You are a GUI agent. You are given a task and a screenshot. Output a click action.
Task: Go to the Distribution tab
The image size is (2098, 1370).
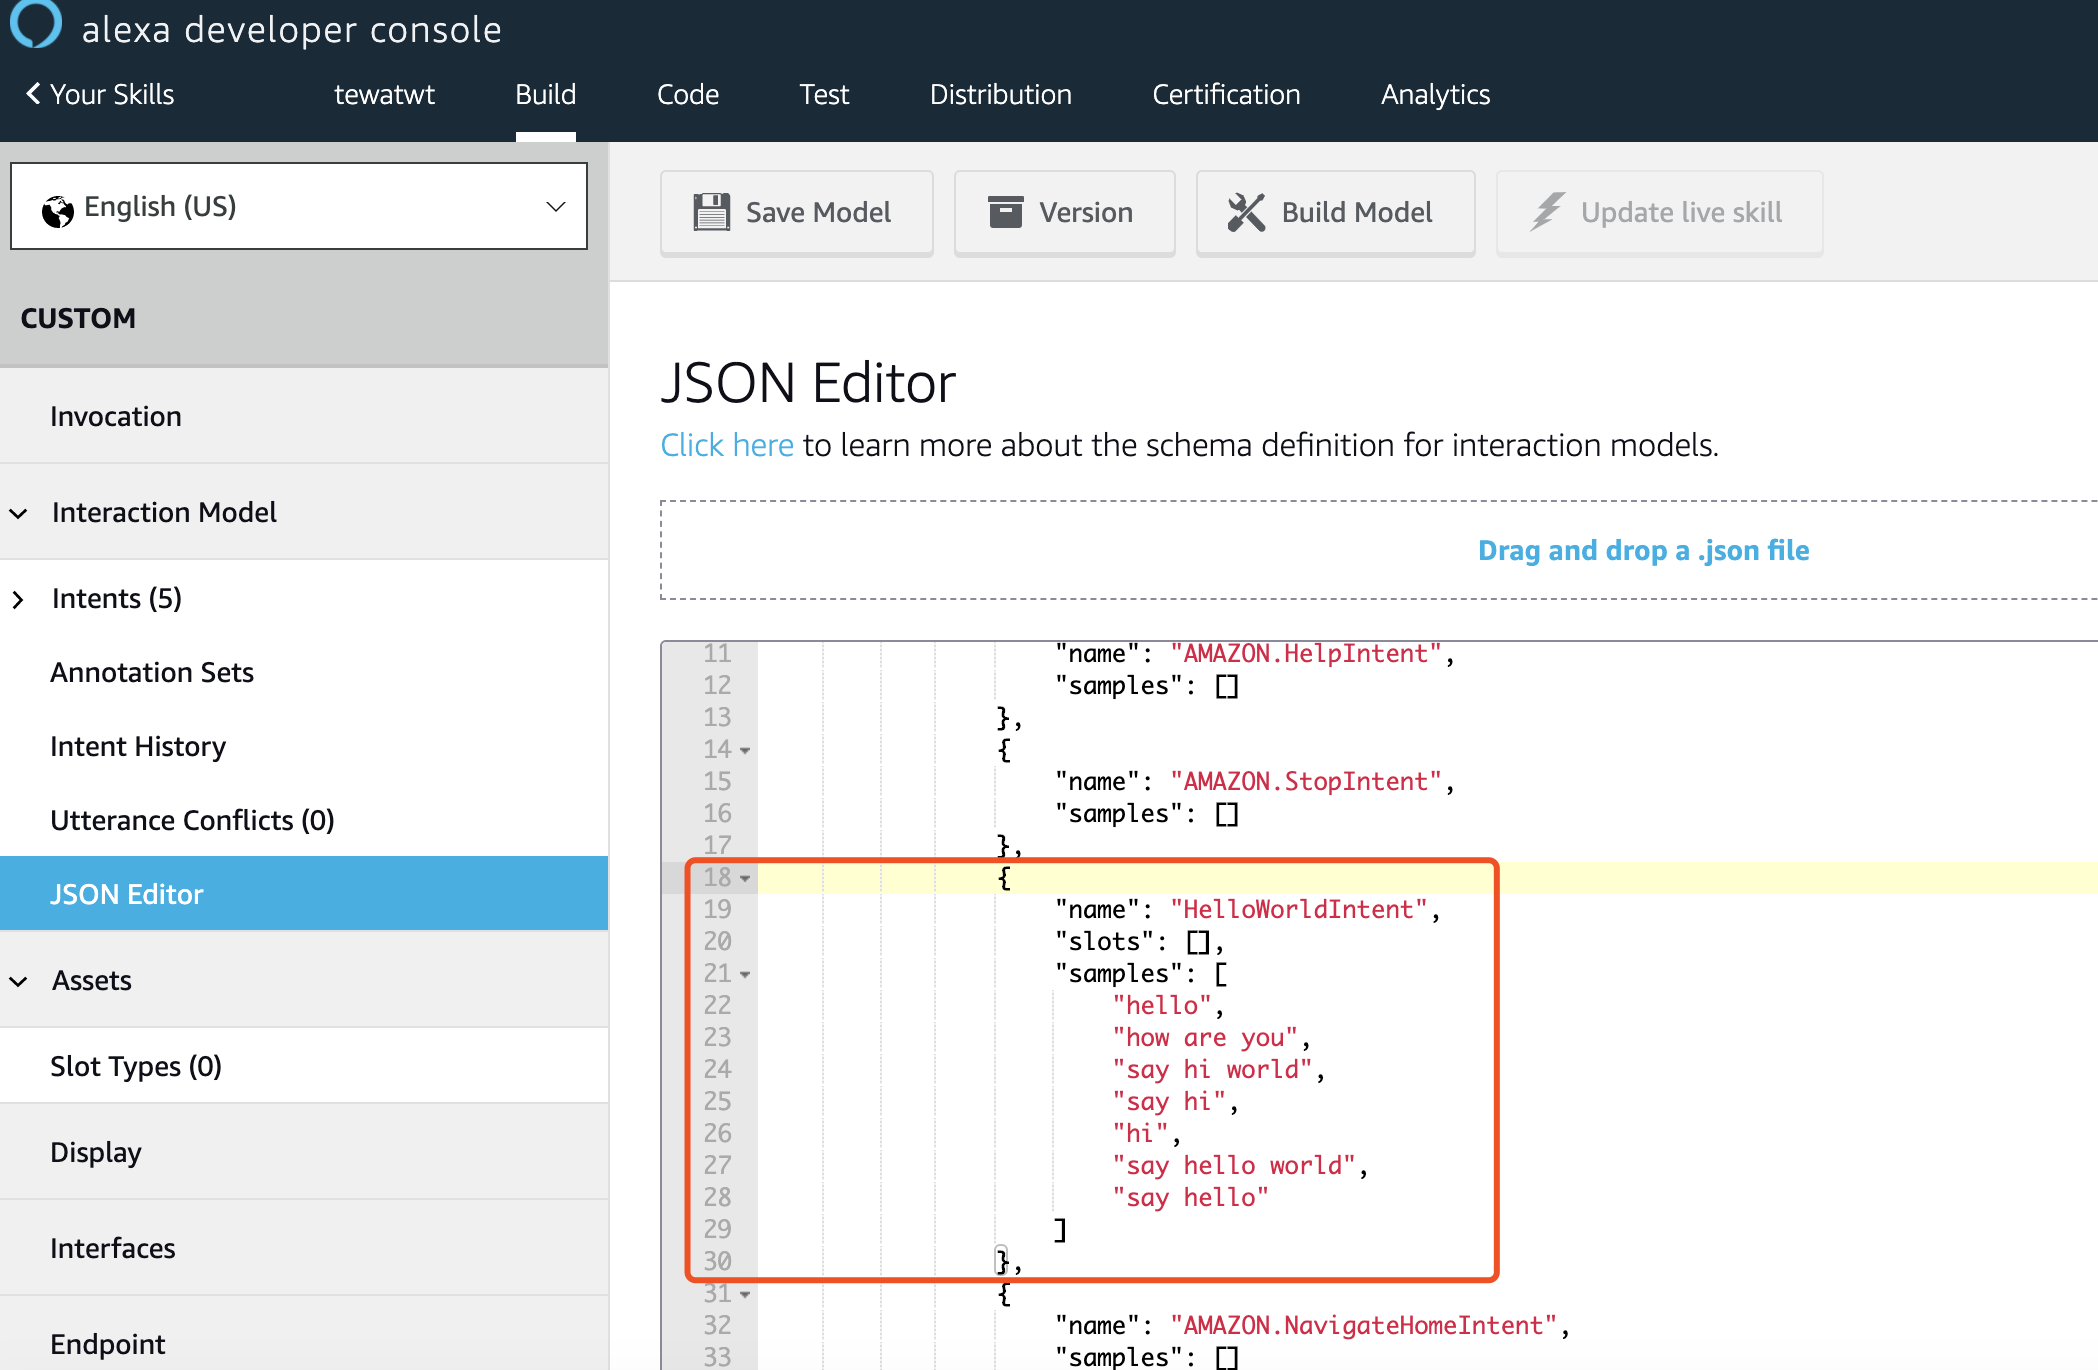[x=1001, y=94]
